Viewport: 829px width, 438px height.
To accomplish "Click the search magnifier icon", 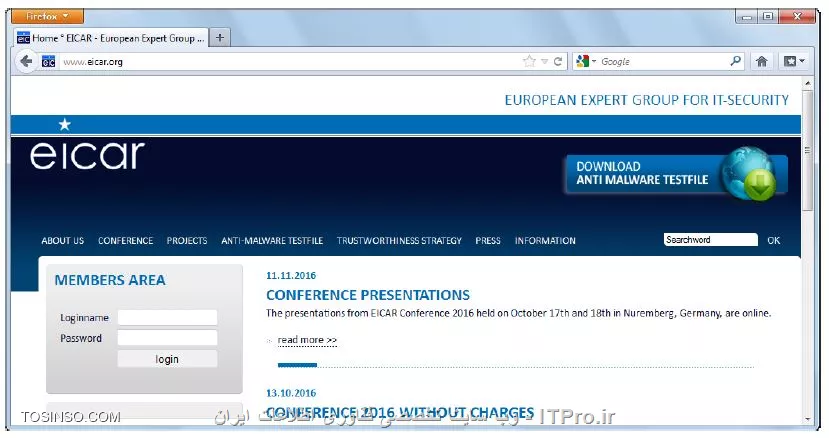I will [x=735, y=61].
